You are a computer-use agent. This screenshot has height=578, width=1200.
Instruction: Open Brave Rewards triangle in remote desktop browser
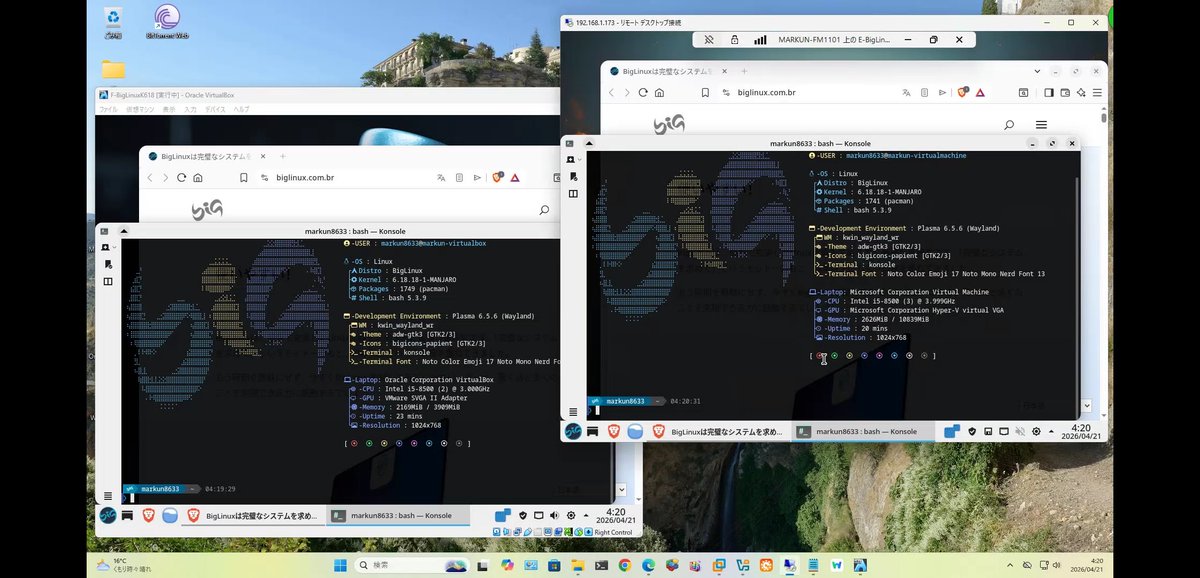(980, 92)
